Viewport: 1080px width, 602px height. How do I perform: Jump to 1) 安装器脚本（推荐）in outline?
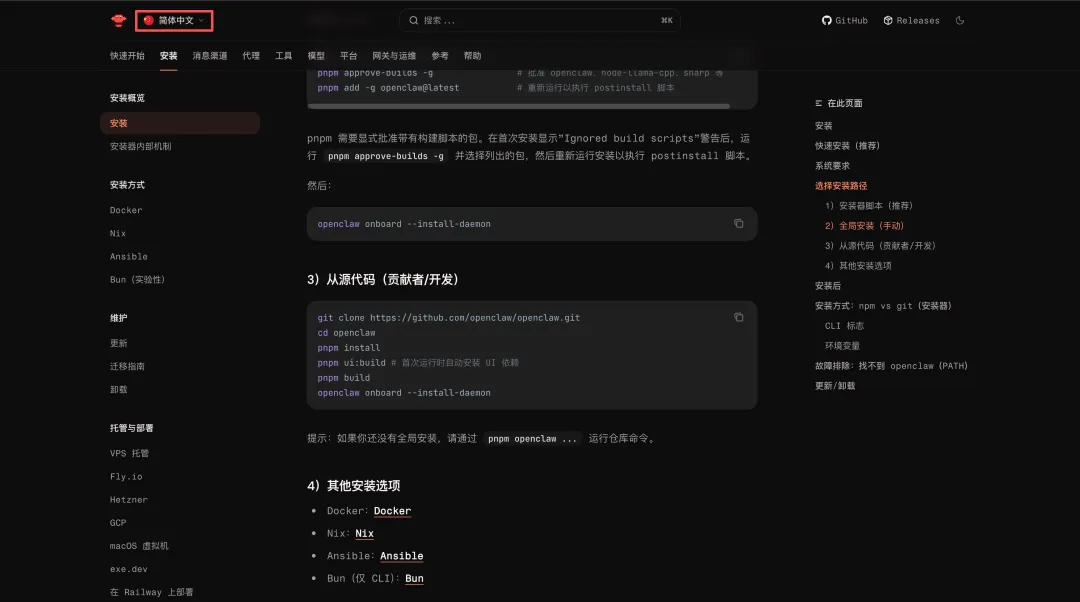point(869,206)
